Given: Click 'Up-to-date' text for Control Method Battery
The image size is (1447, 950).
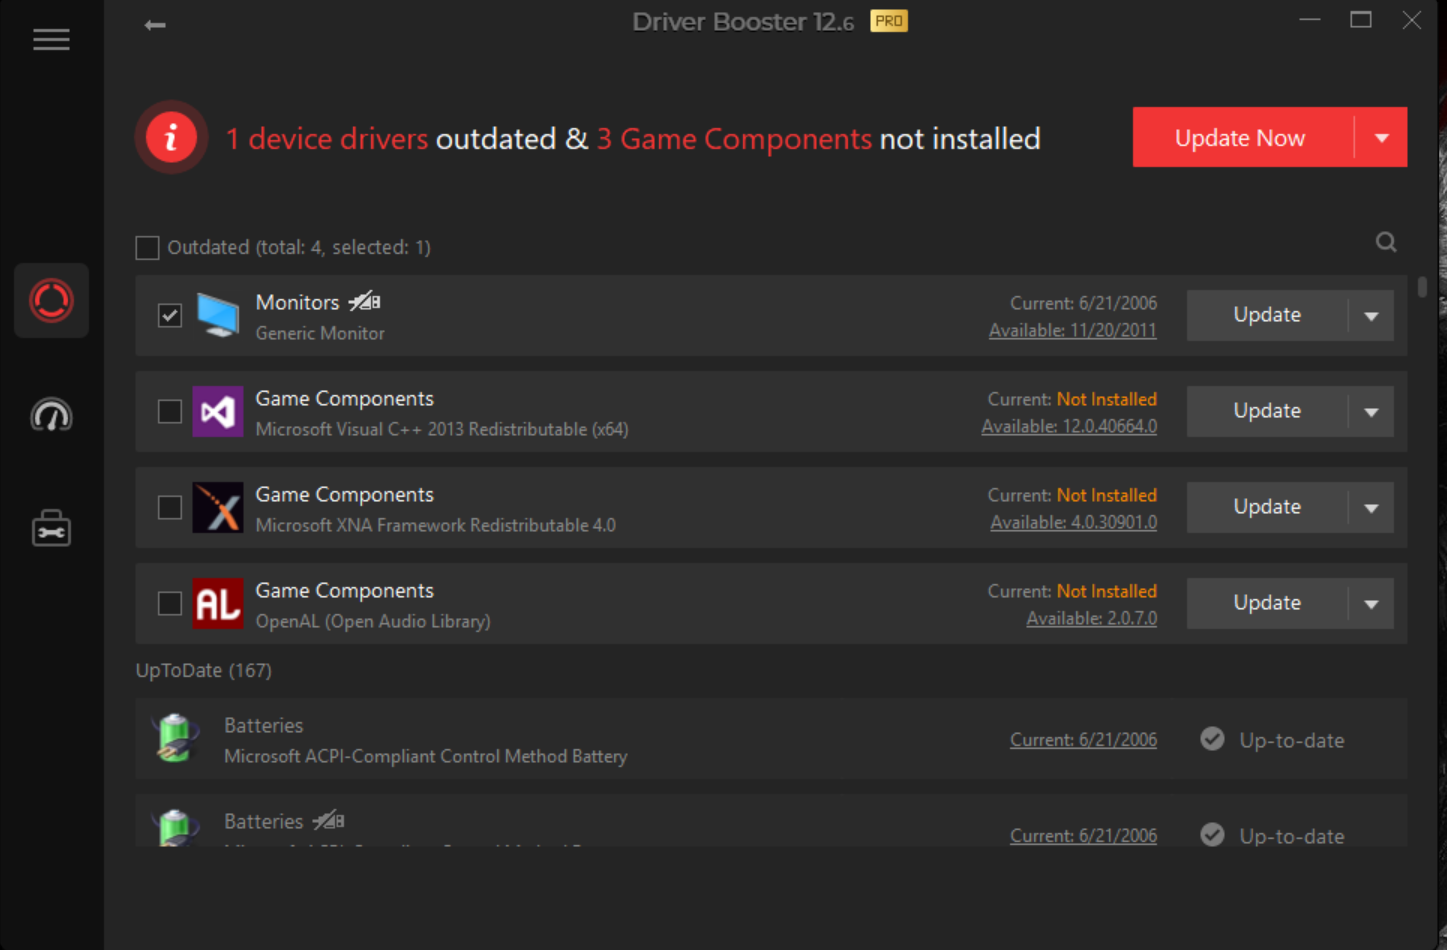Looking at the screenshot, I should click(1292, 740).
